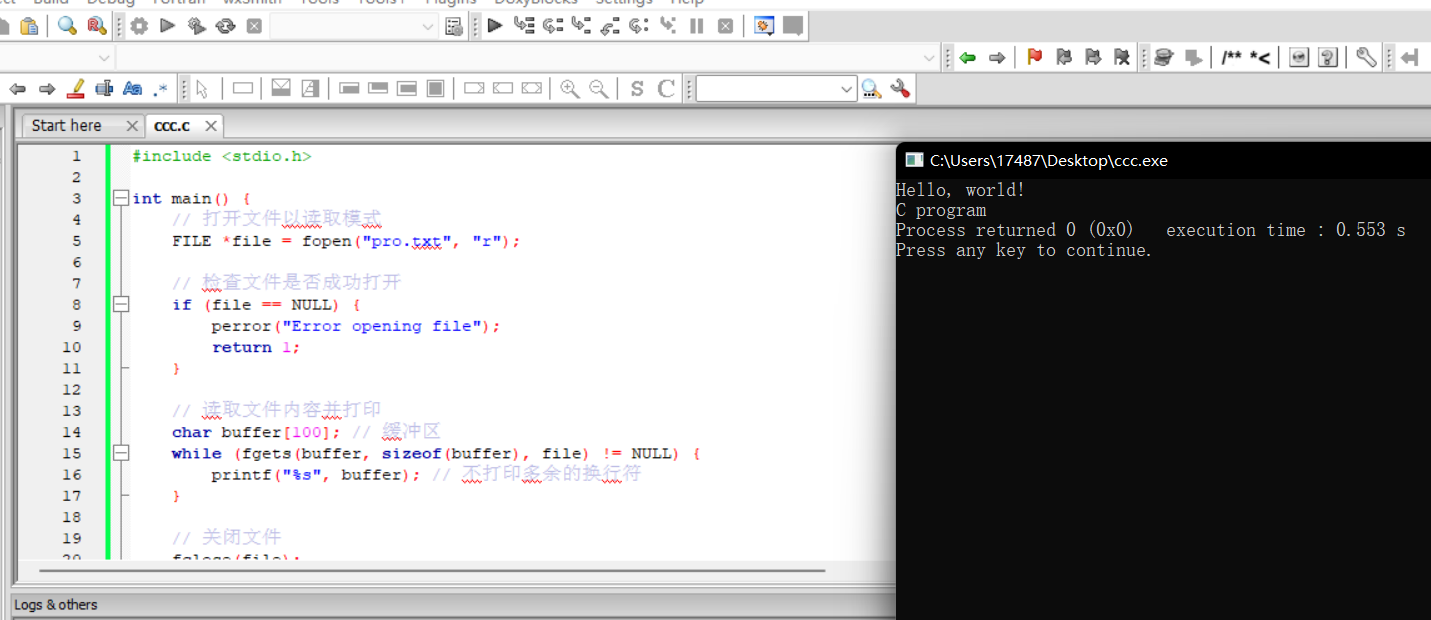
Task: Open the ThreadSearch text combo box
Action: [x=777, y=89]
